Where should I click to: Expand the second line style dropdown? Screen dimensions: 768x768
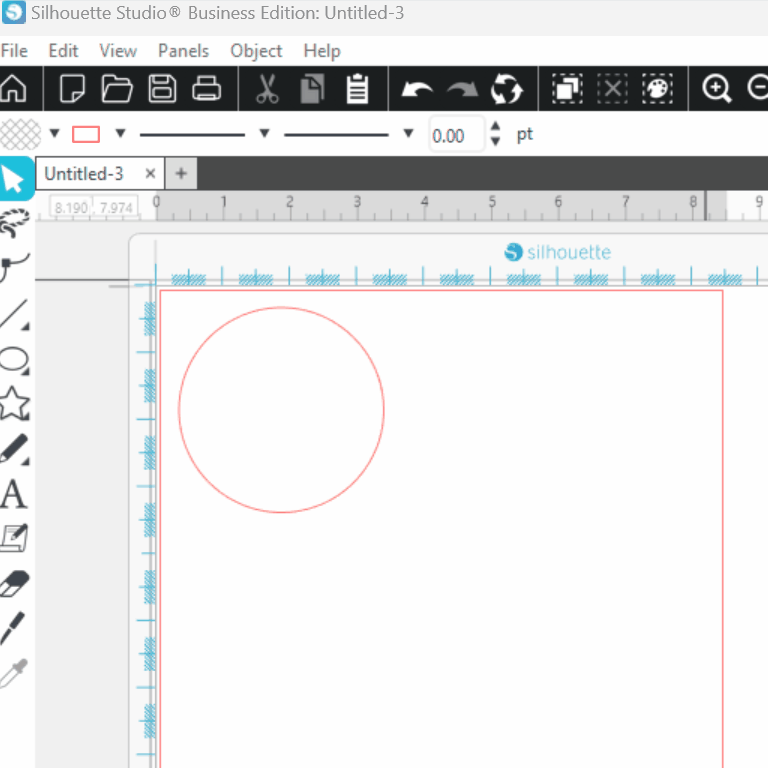408,133
